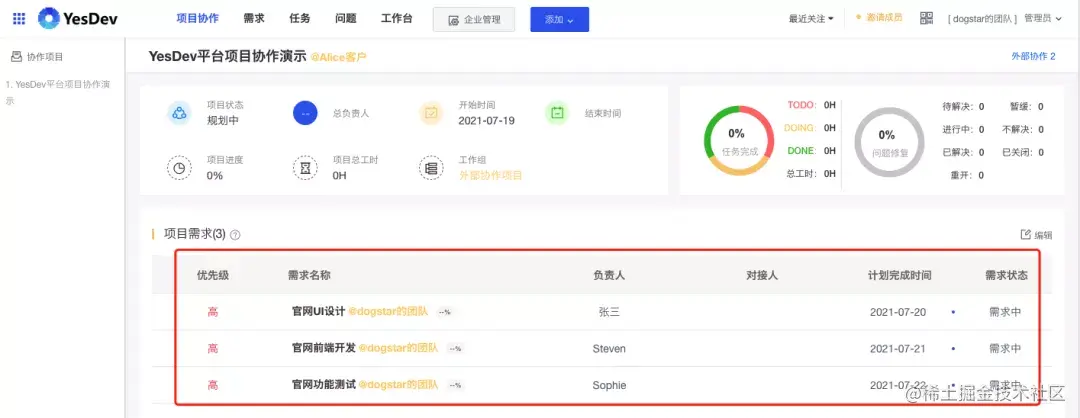This screenshot has height=418, width=1080.
Task: Click the owner 张三
Action: click(x=609, y=312)
